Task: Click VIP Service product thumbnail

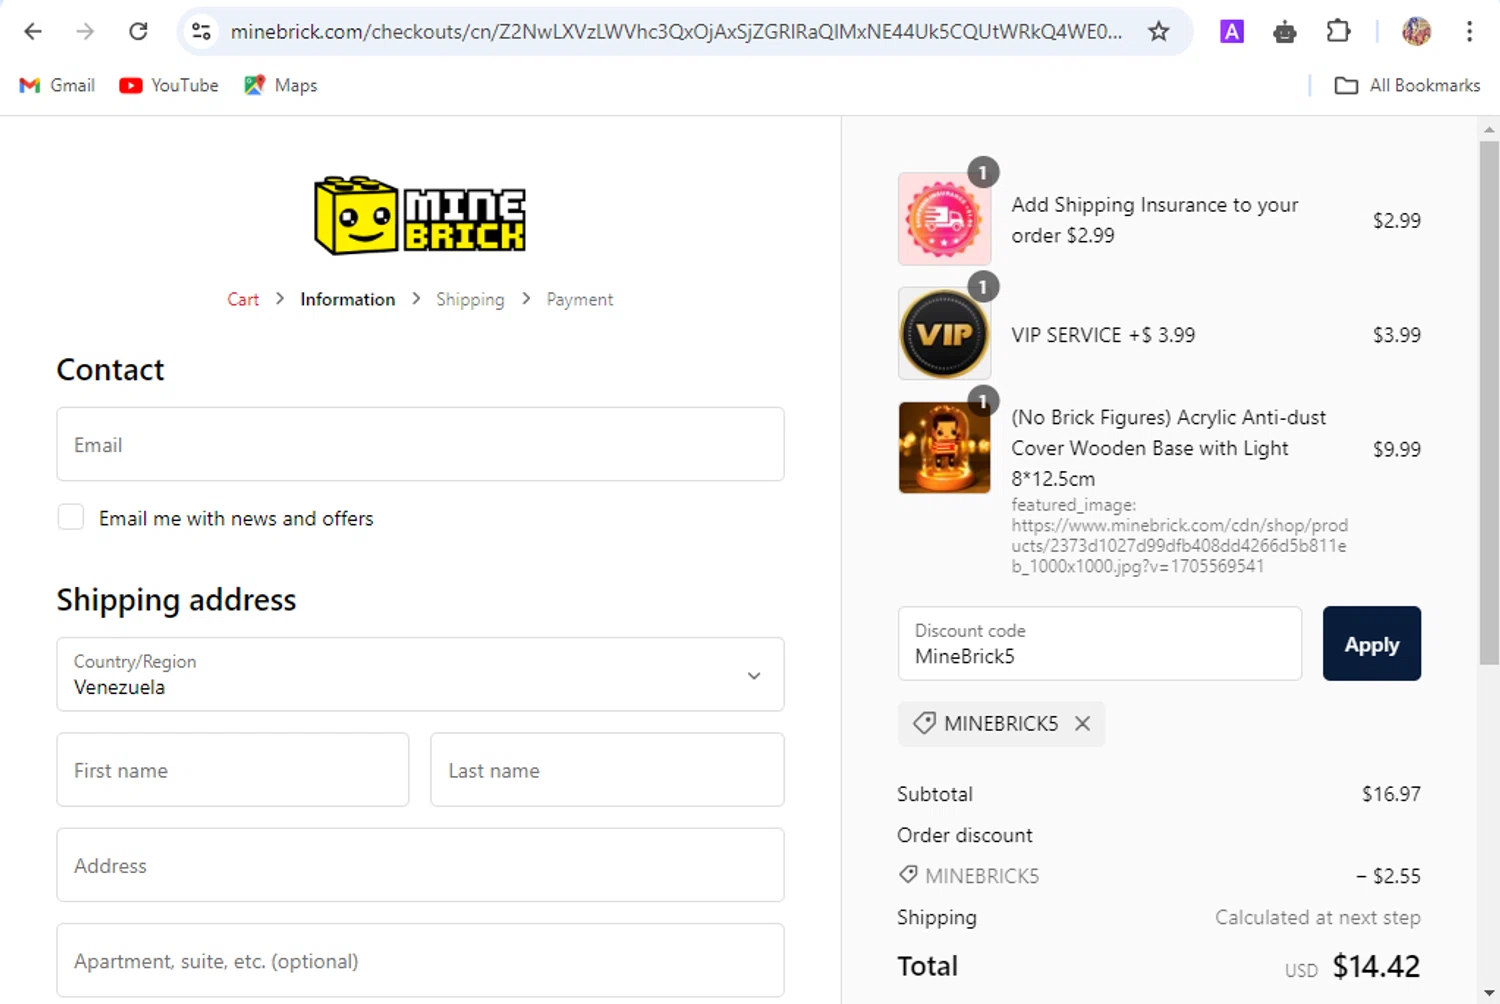Action: tap(944, 334)
